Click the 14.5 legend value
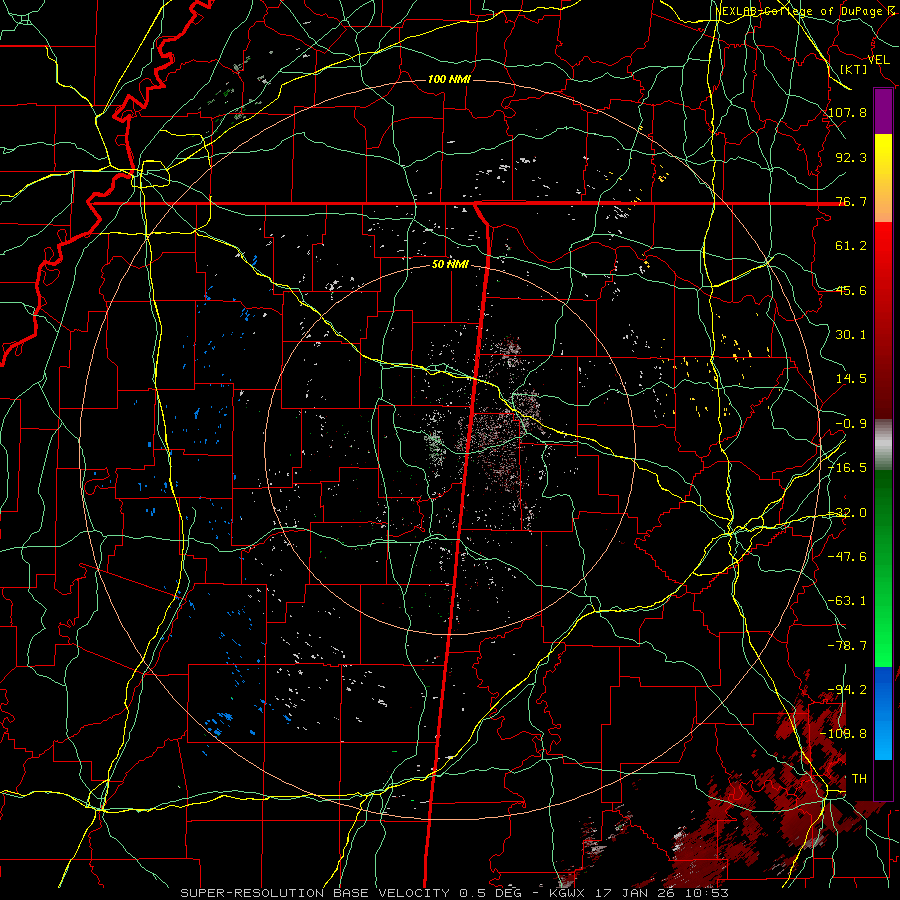Screen dimensions: 900x900 851,379
